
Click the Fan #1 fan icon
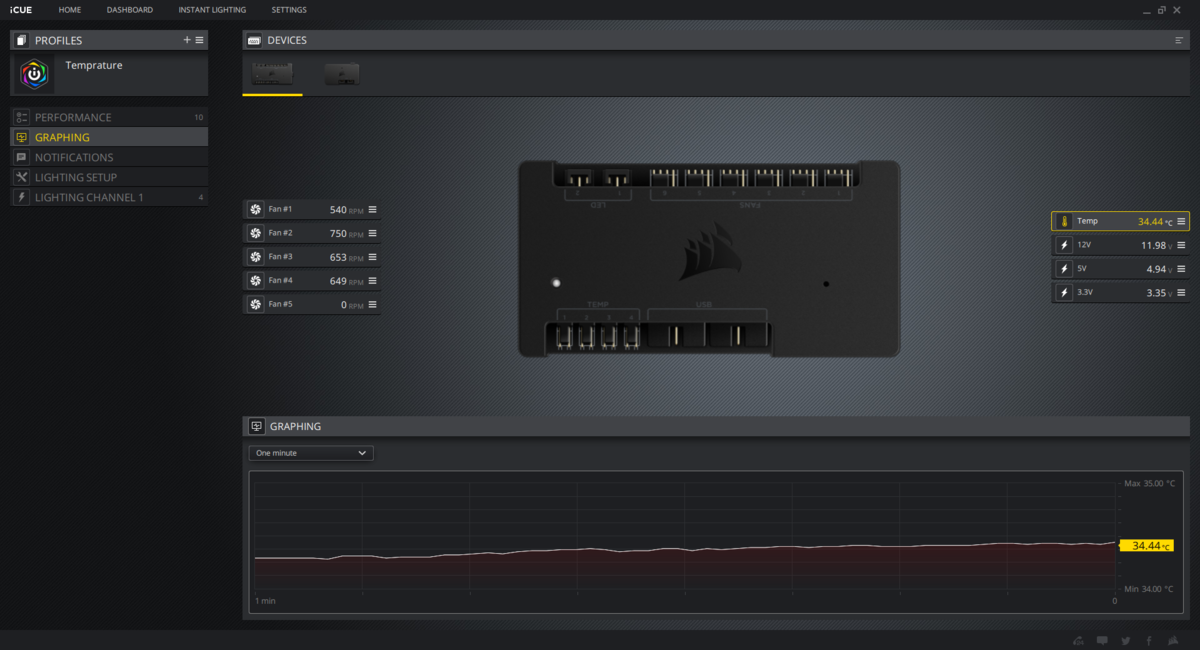(255, 209)
